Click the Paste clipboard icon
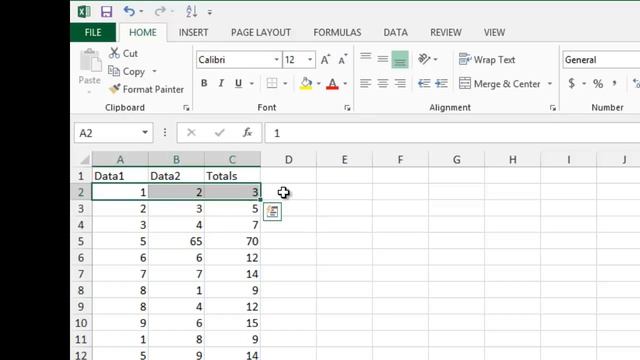Viewport: 640px width, 360px height. point(90,61)
